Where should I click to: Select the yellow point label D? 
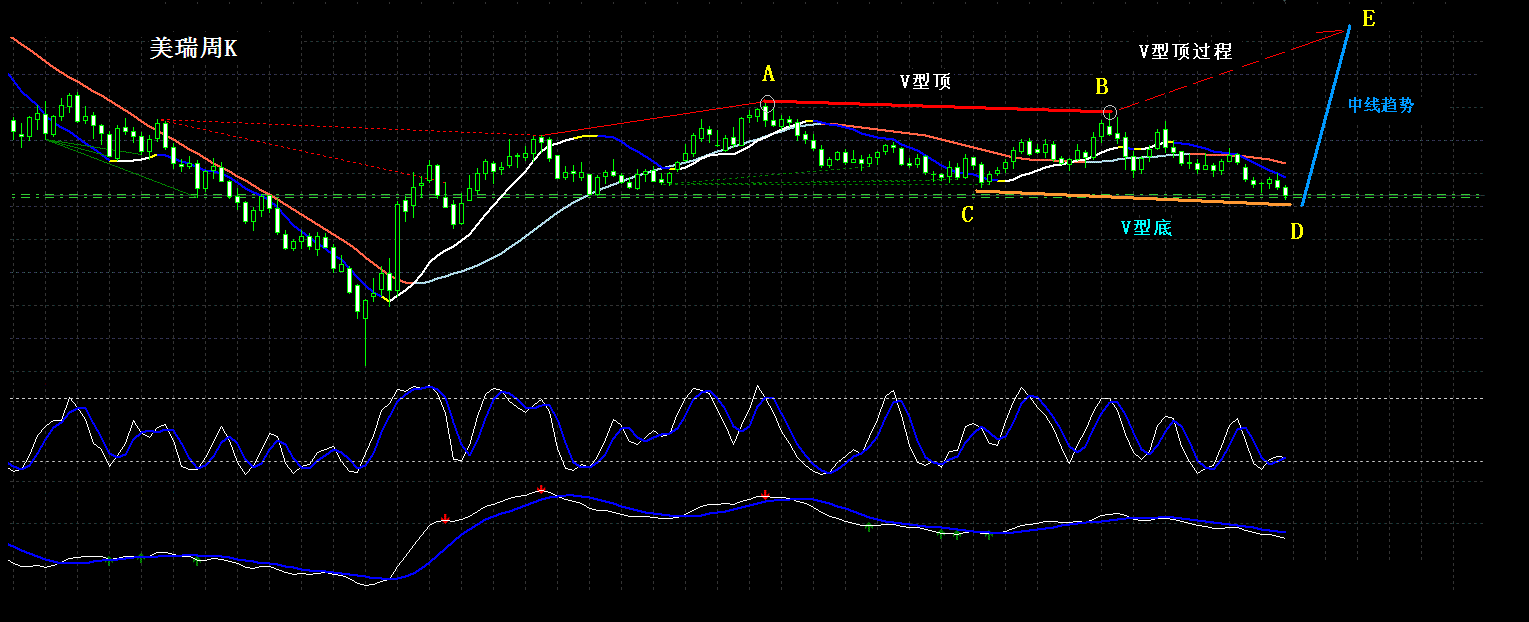(x=1296, y=232)
